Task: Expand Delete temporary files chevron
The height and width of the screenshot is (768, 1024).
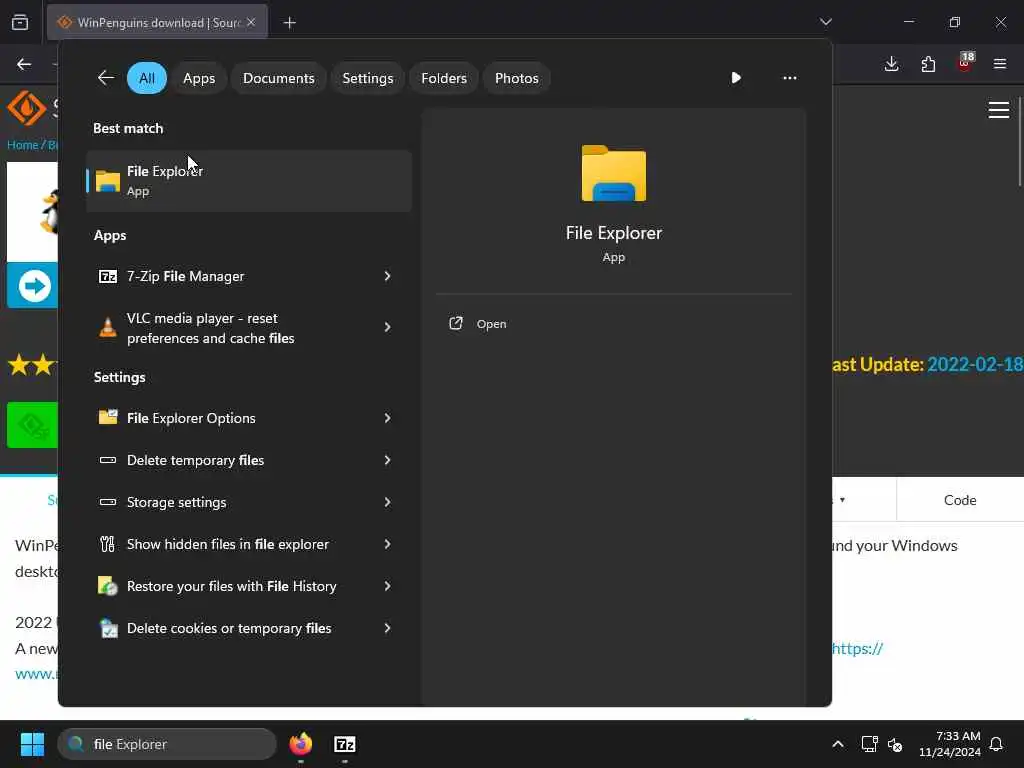Action: click(x=387, y=460)
